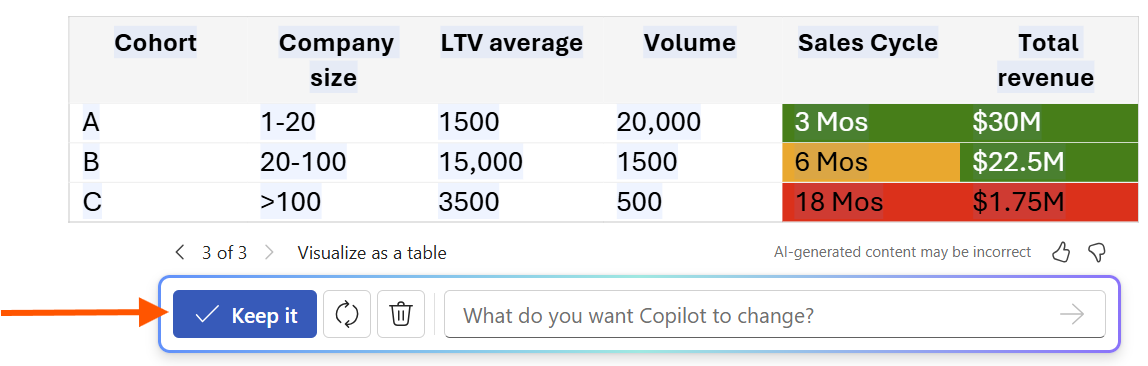The image size is (1148, 366).
Task: Focus the "What do you want Copilot to change?" field
Action: click(x=775, y=315)
